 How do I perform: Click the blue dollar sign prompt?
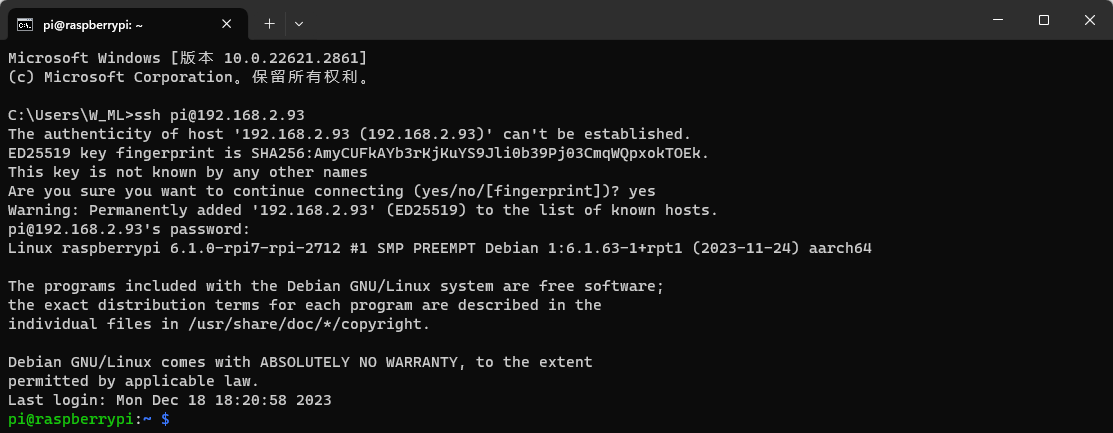click(x=165, y=420)
